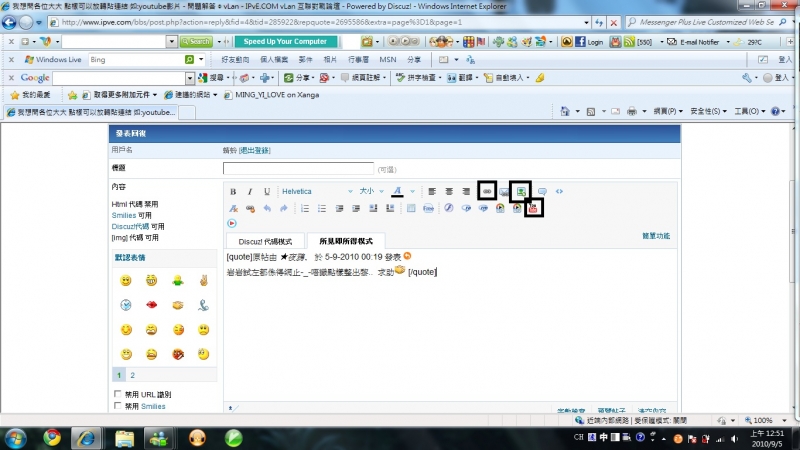
Task: Open emoticon page 1
Action: click(x=119, y=375)
